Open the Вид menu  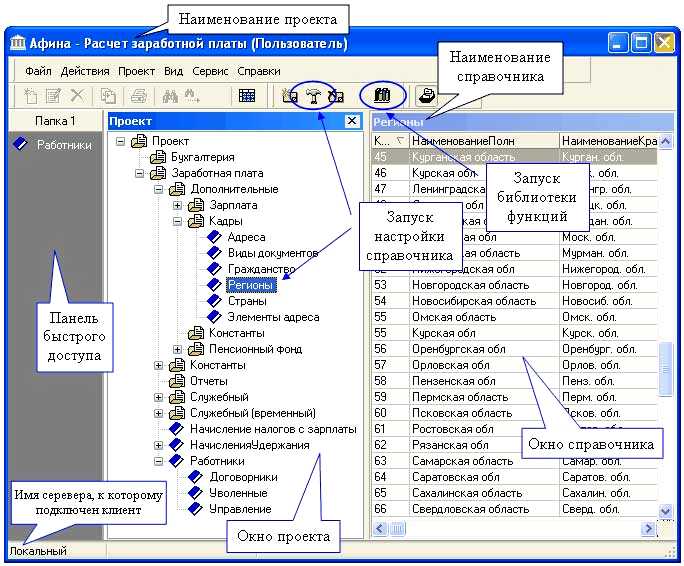[174, 71]
